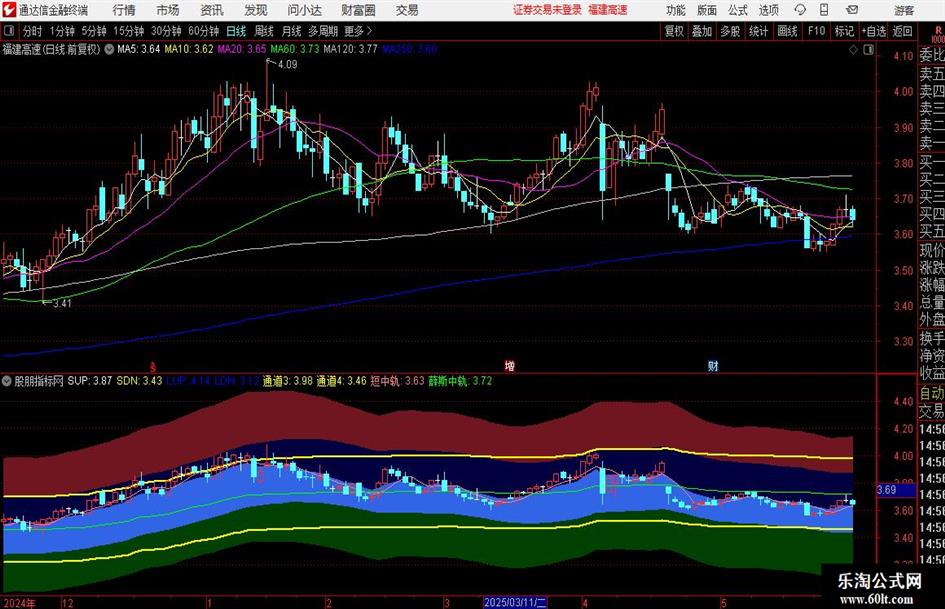Switch to 月线 monthly period
945x609 pixels.
click(x=291, y=31)
